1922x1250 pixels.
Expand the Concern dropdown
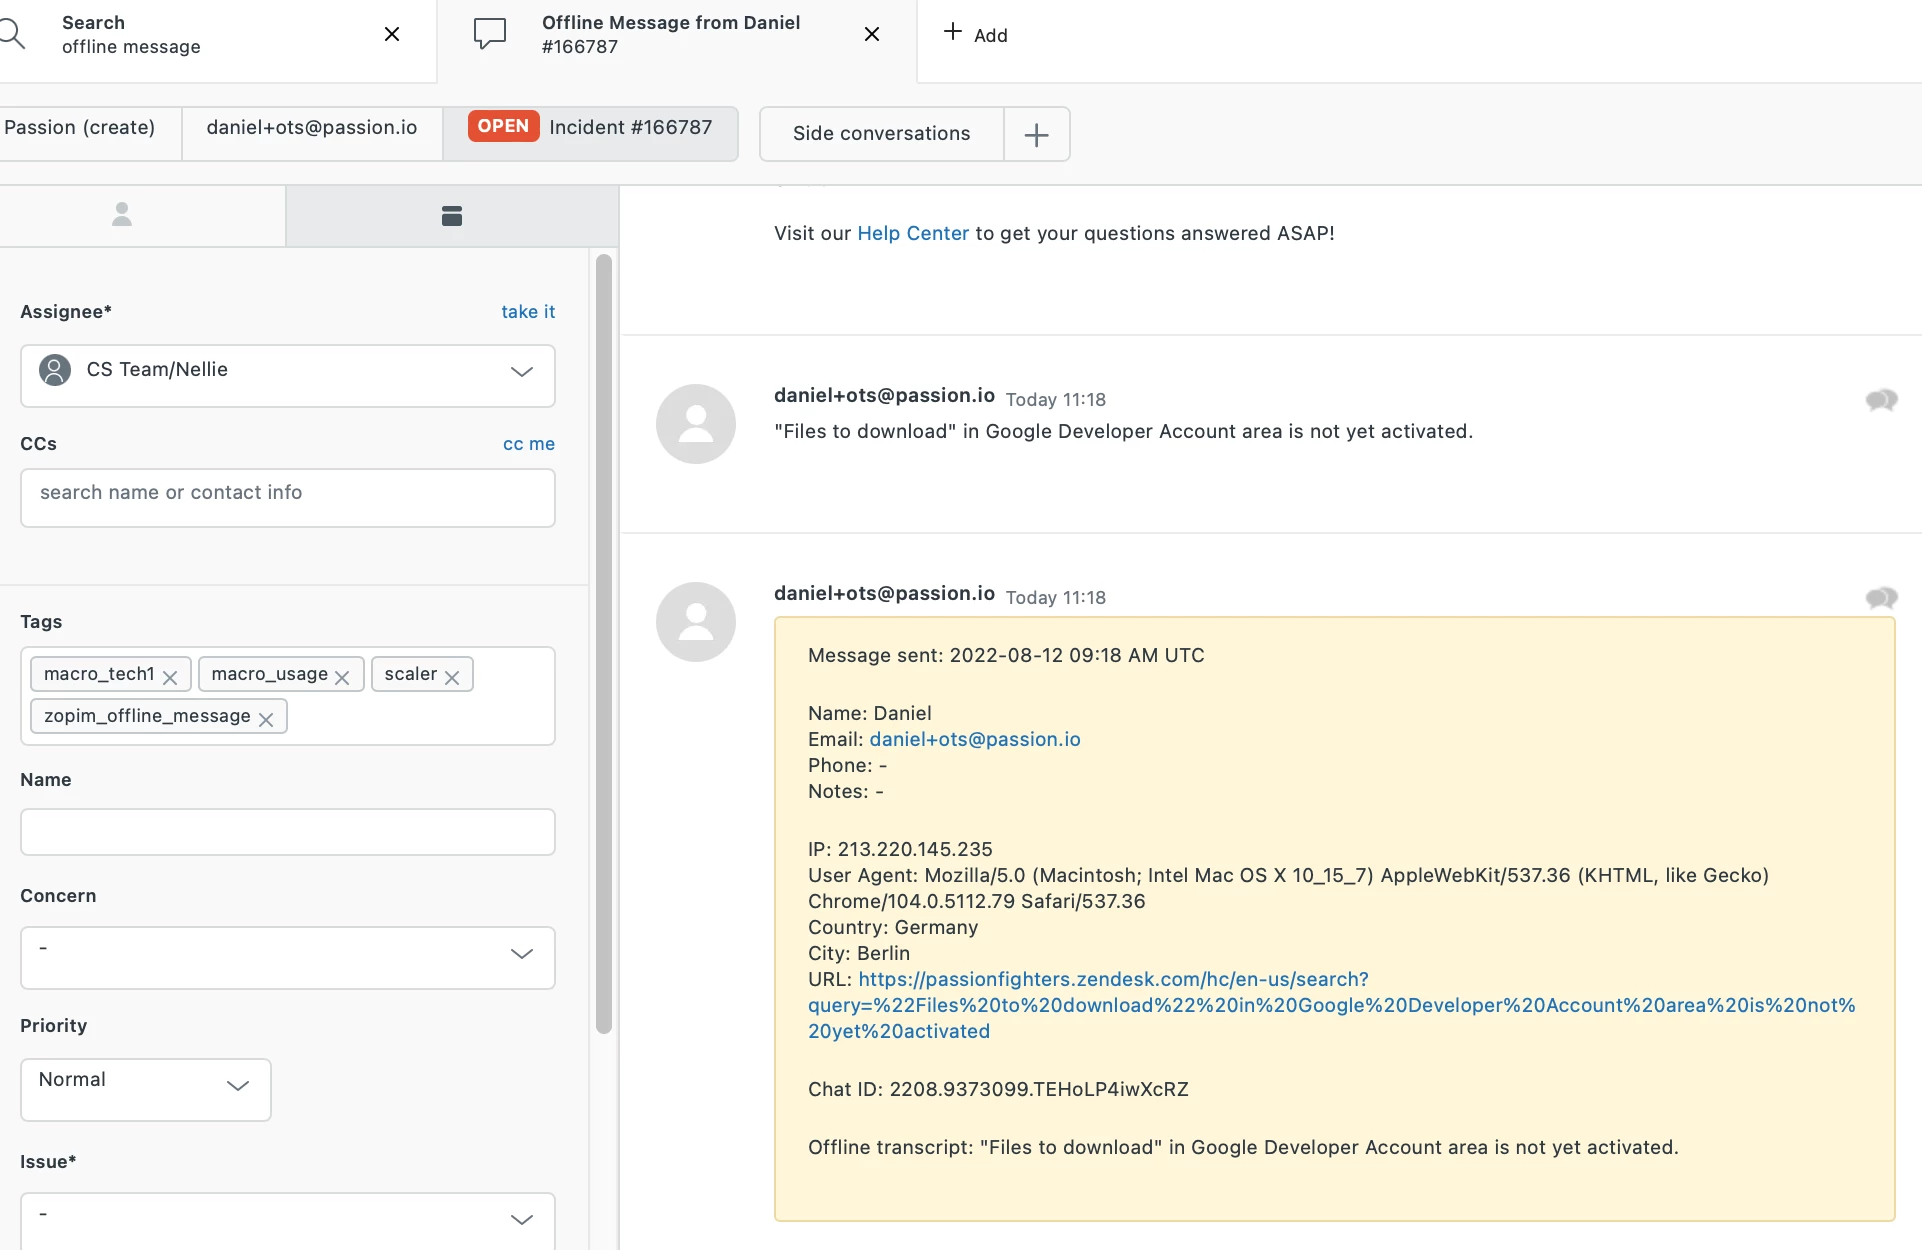pos(287,957)
